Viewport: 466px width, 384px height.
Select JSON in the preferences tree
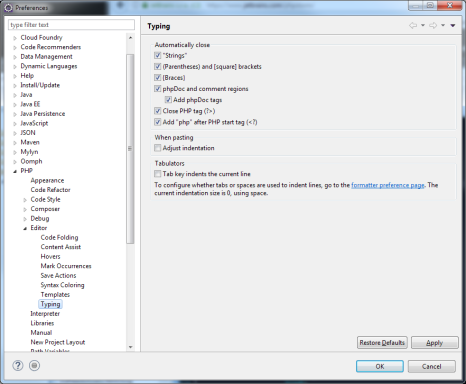tap(28, 133)
